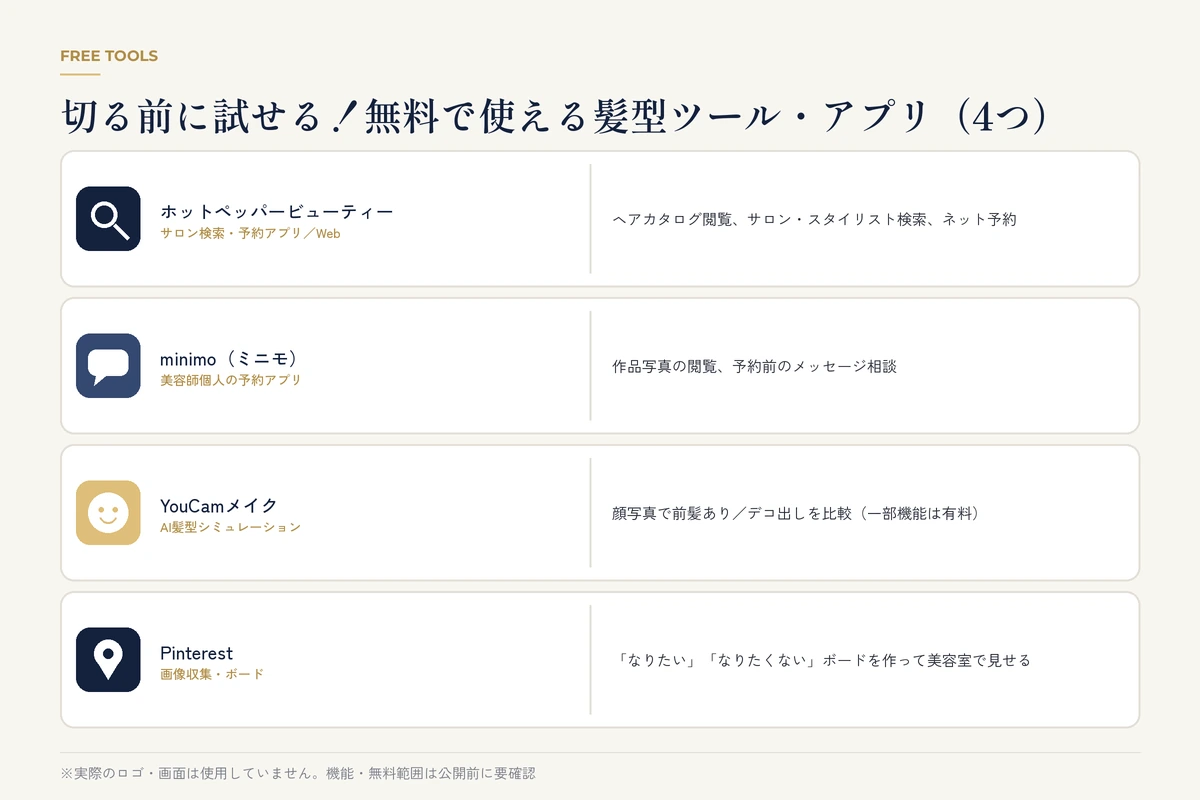Click the 「なりたい」「なりたくない」ボード description

tap(821, 660)
